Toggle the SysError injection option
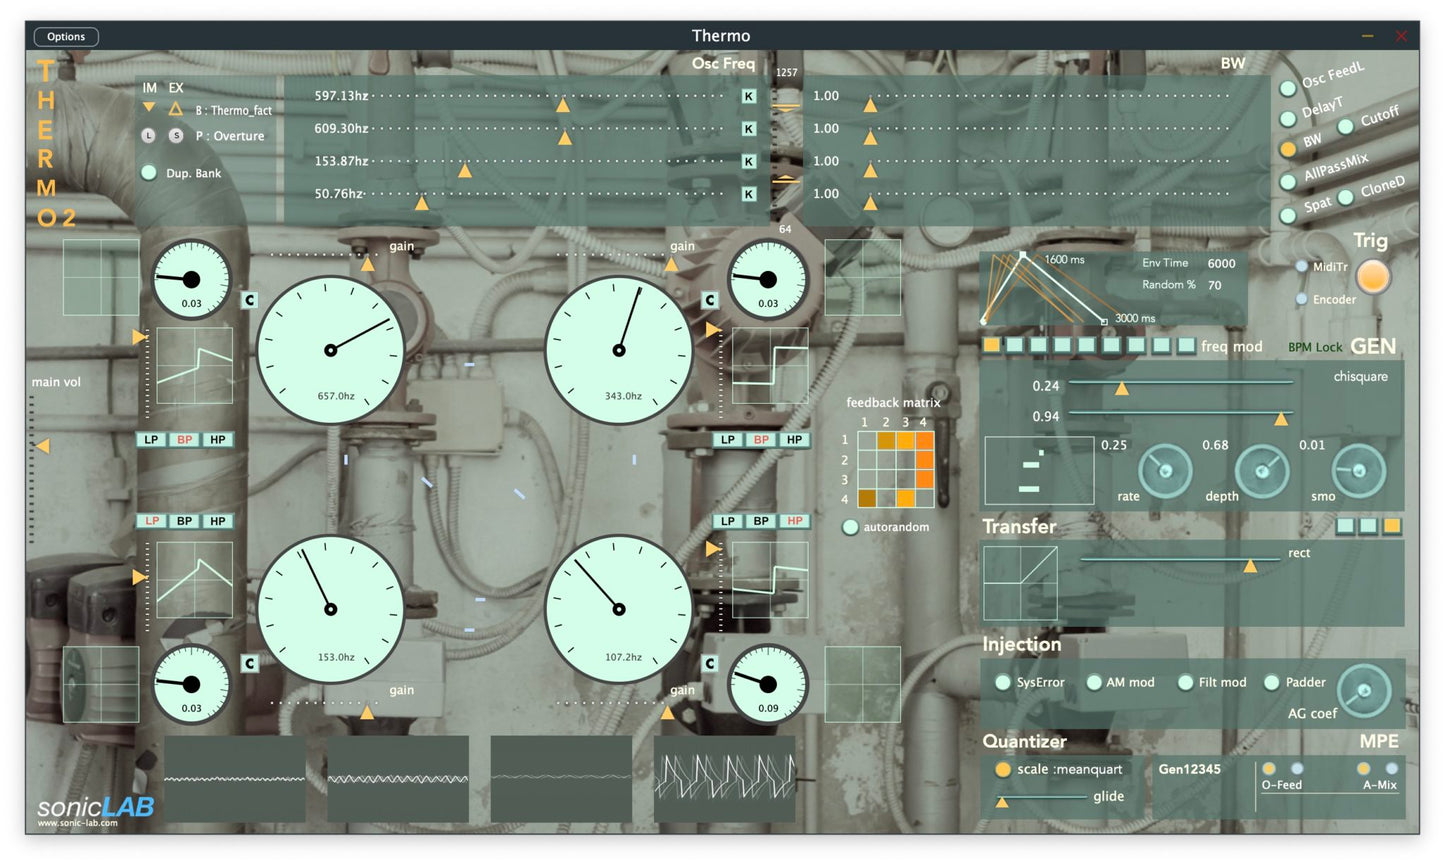 tap(1003, 682)
